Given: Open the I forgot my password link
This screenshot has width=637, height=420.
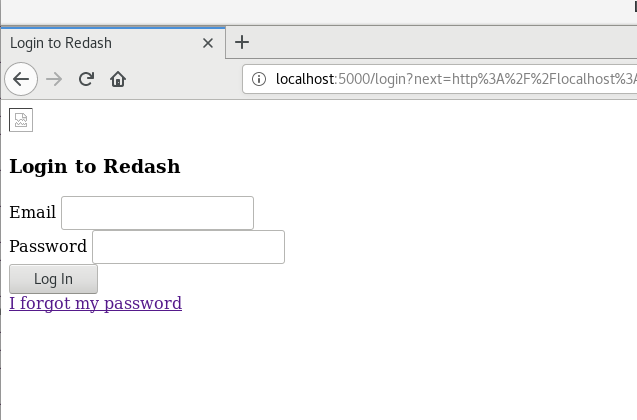Looking at the screenshot, I should (x=95, y=303).
